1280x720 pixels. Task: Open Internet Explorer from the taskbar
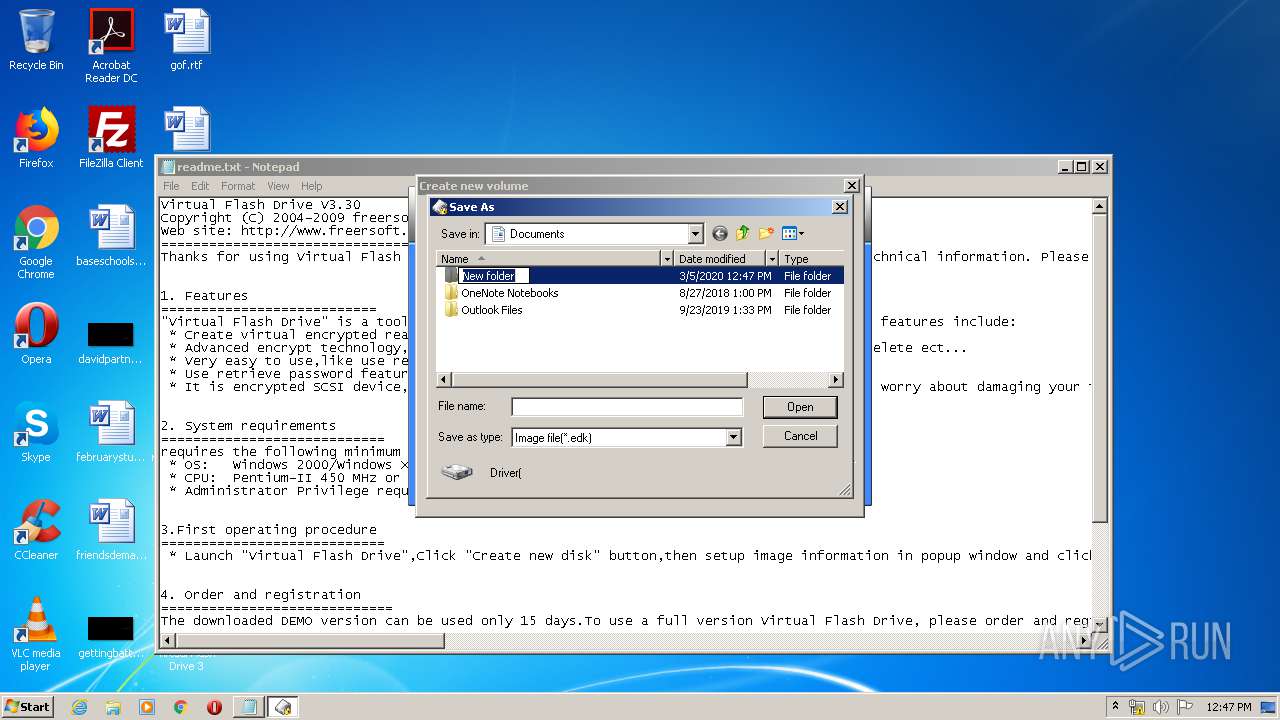click(x=79, y=706)
